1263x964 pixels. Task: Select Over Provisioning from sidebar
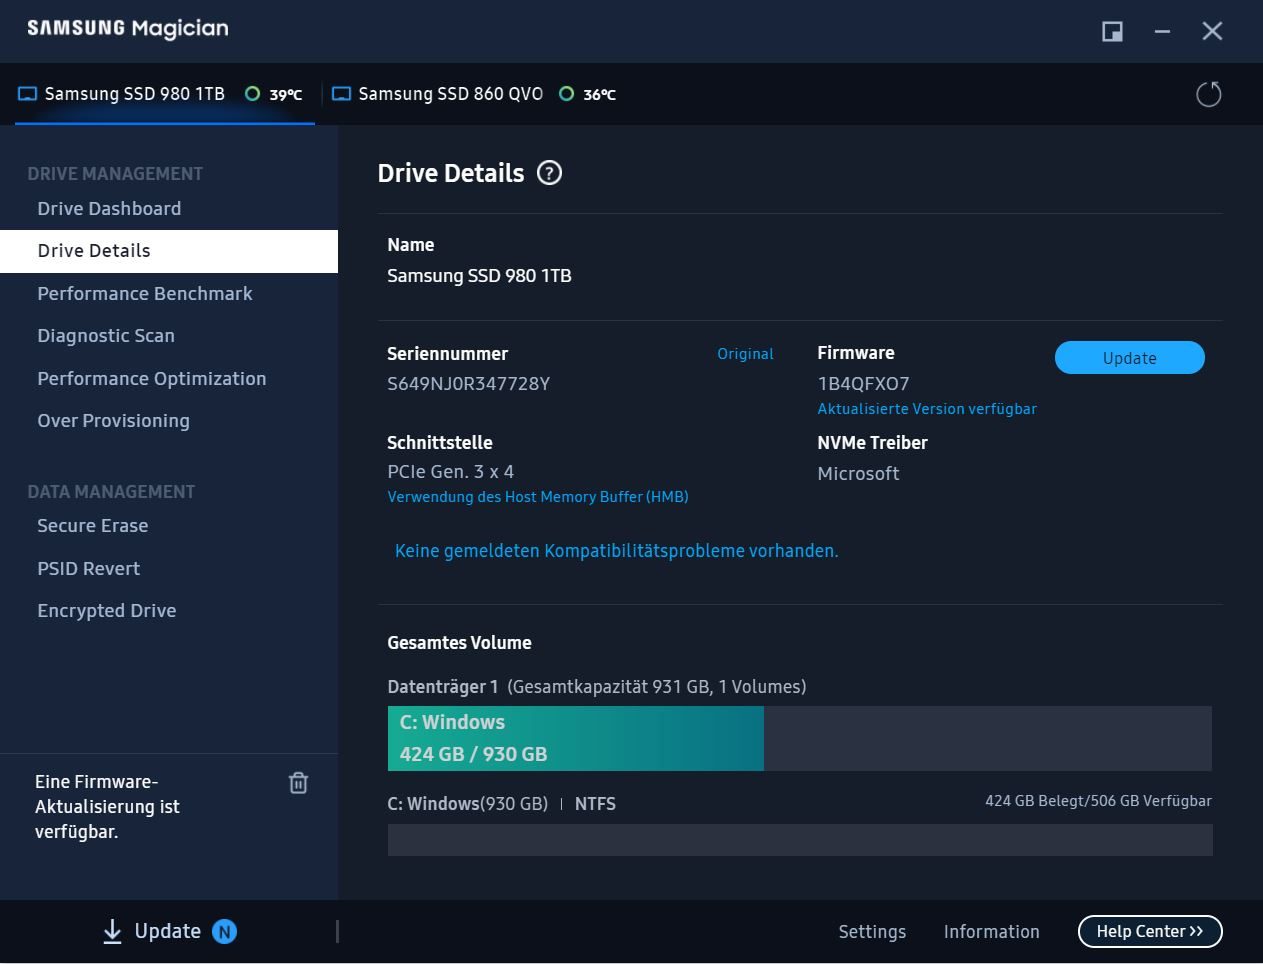113,421
